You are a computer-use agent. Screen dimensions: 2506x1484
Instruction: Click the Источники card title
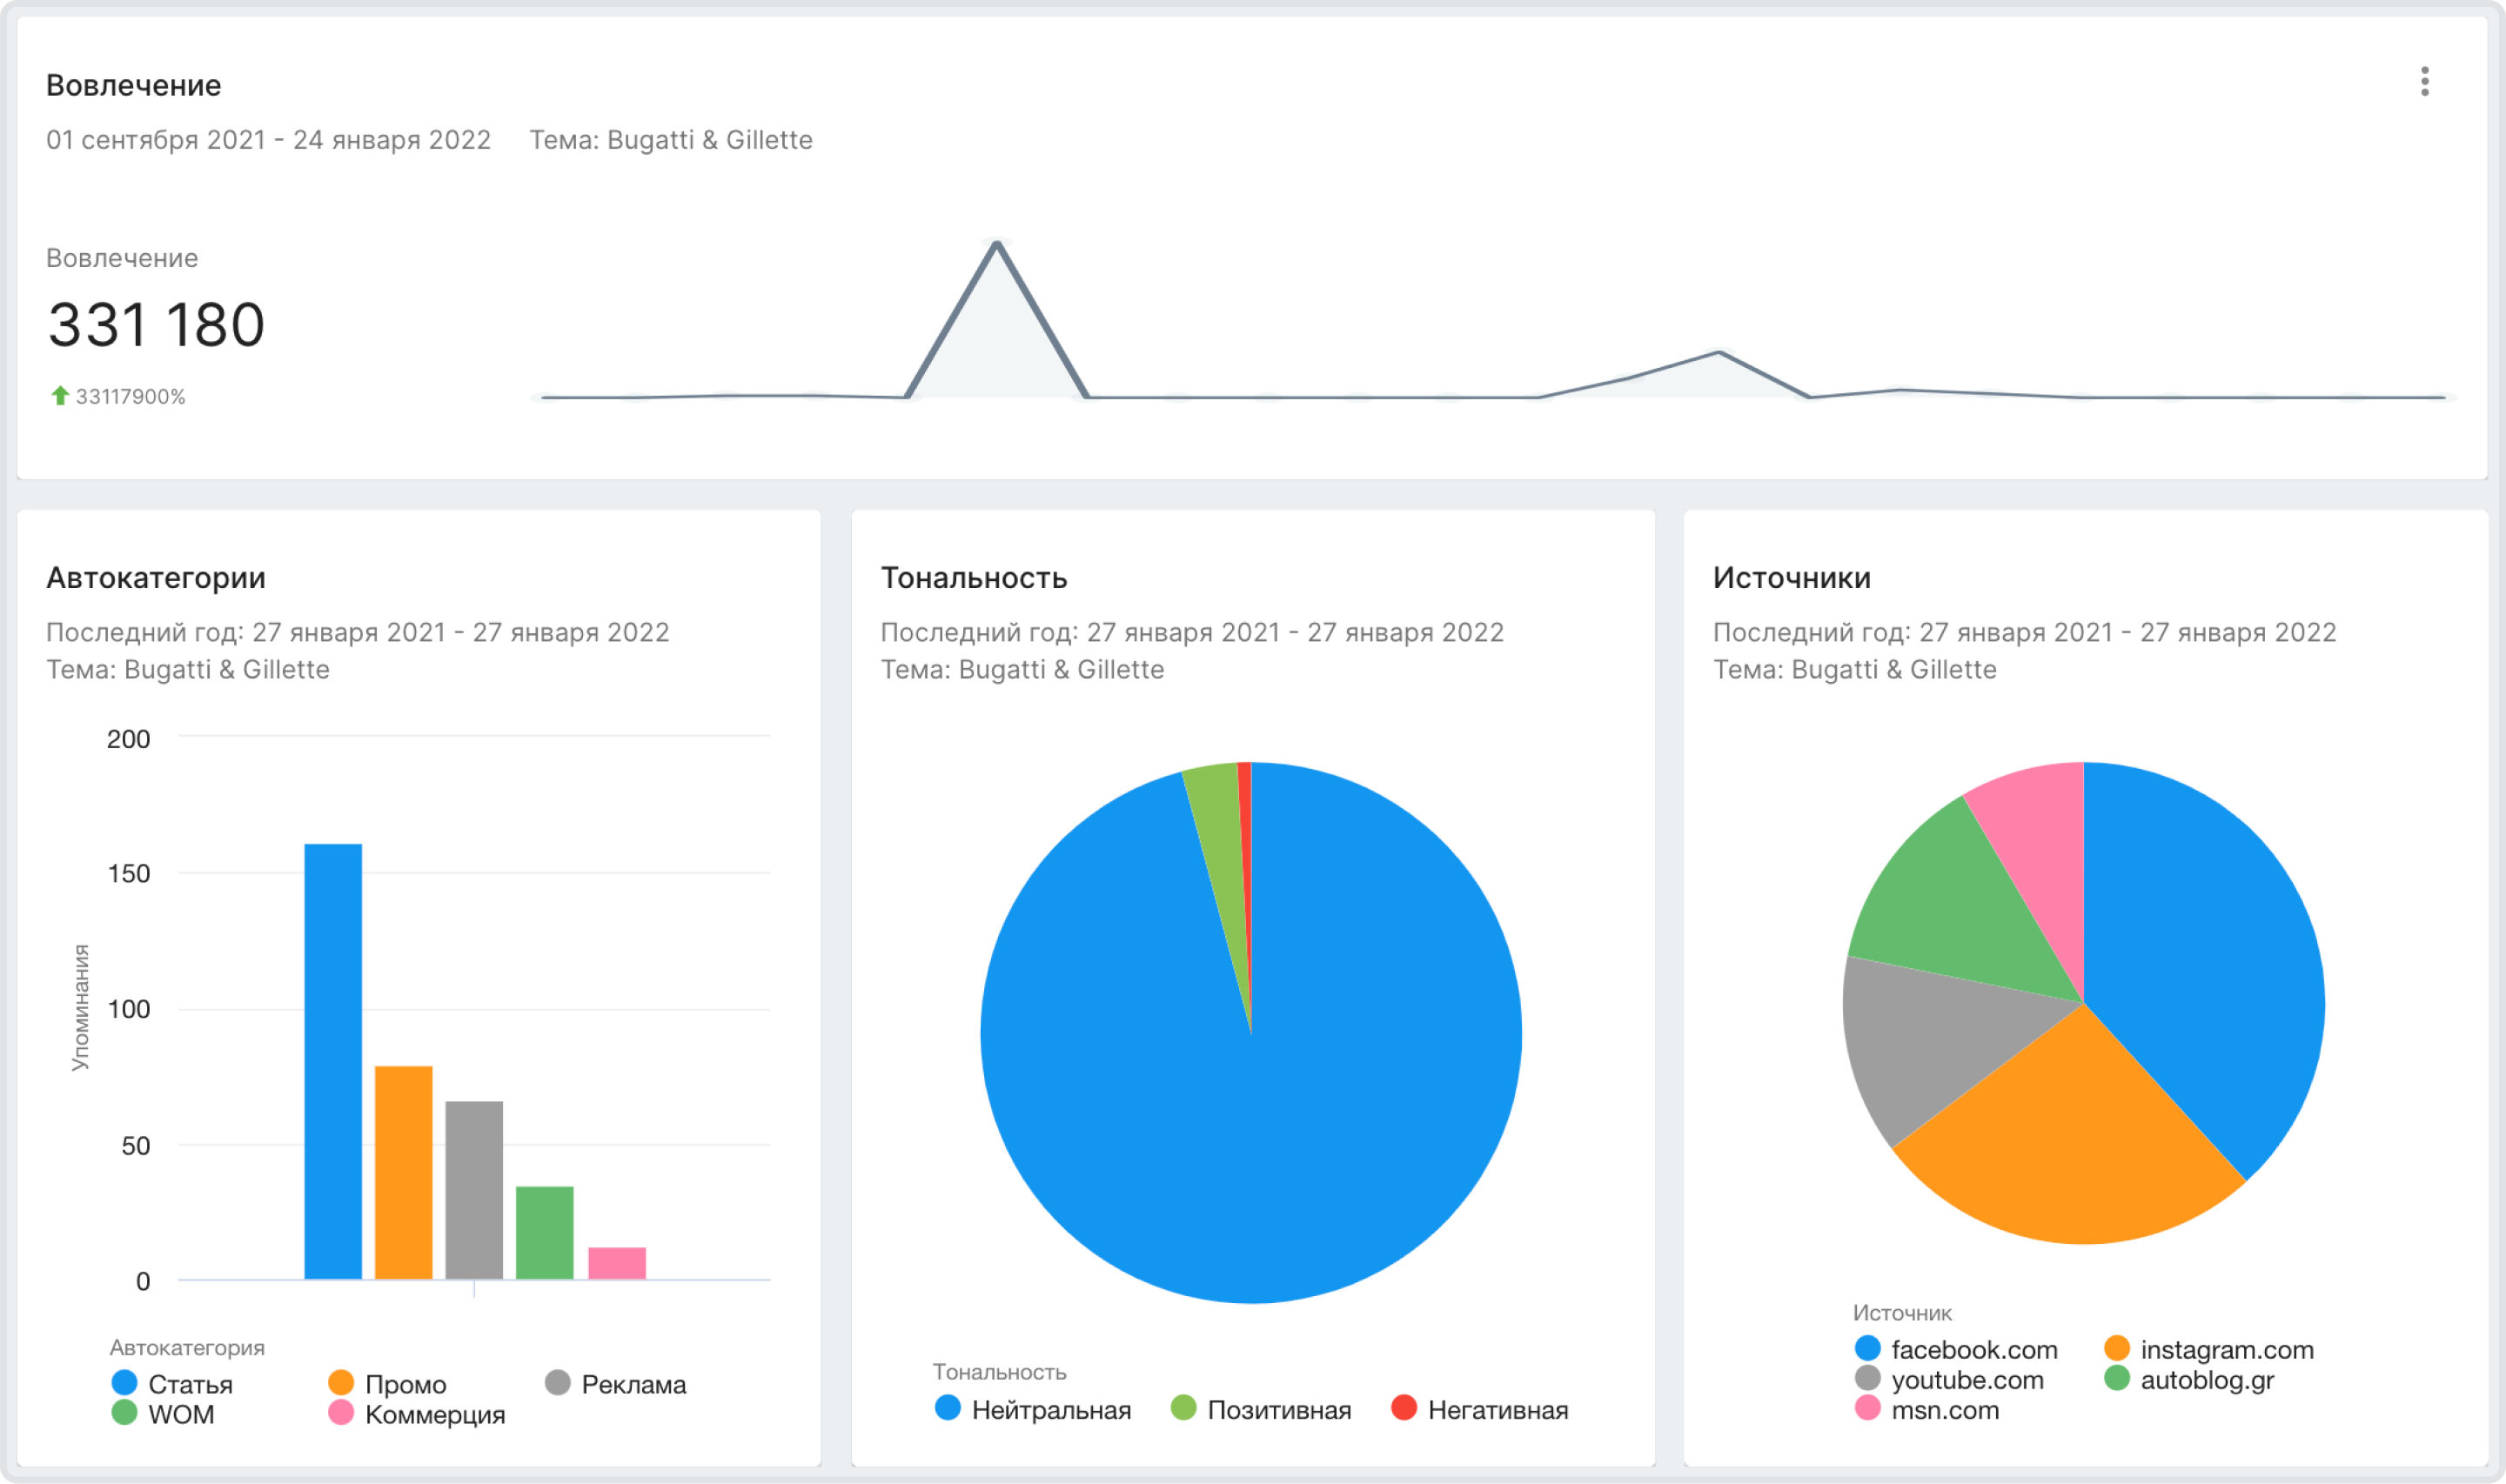[x=1792, y=577]
